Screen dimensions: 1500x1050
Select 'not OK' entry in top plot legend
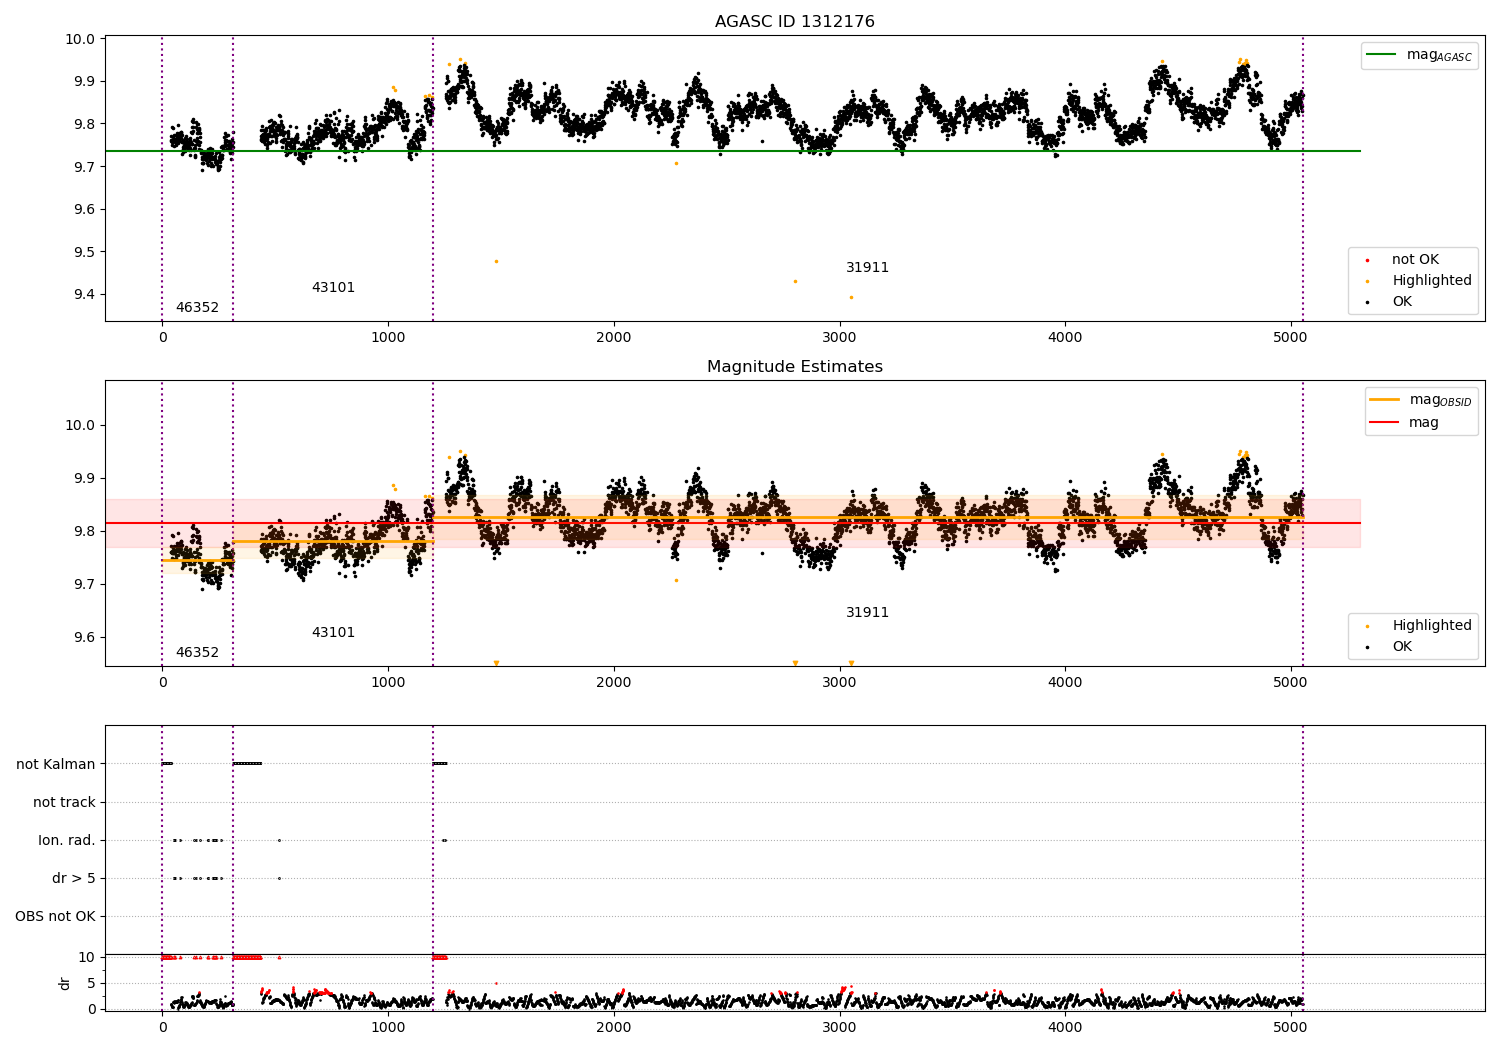tap(1415, 260)
